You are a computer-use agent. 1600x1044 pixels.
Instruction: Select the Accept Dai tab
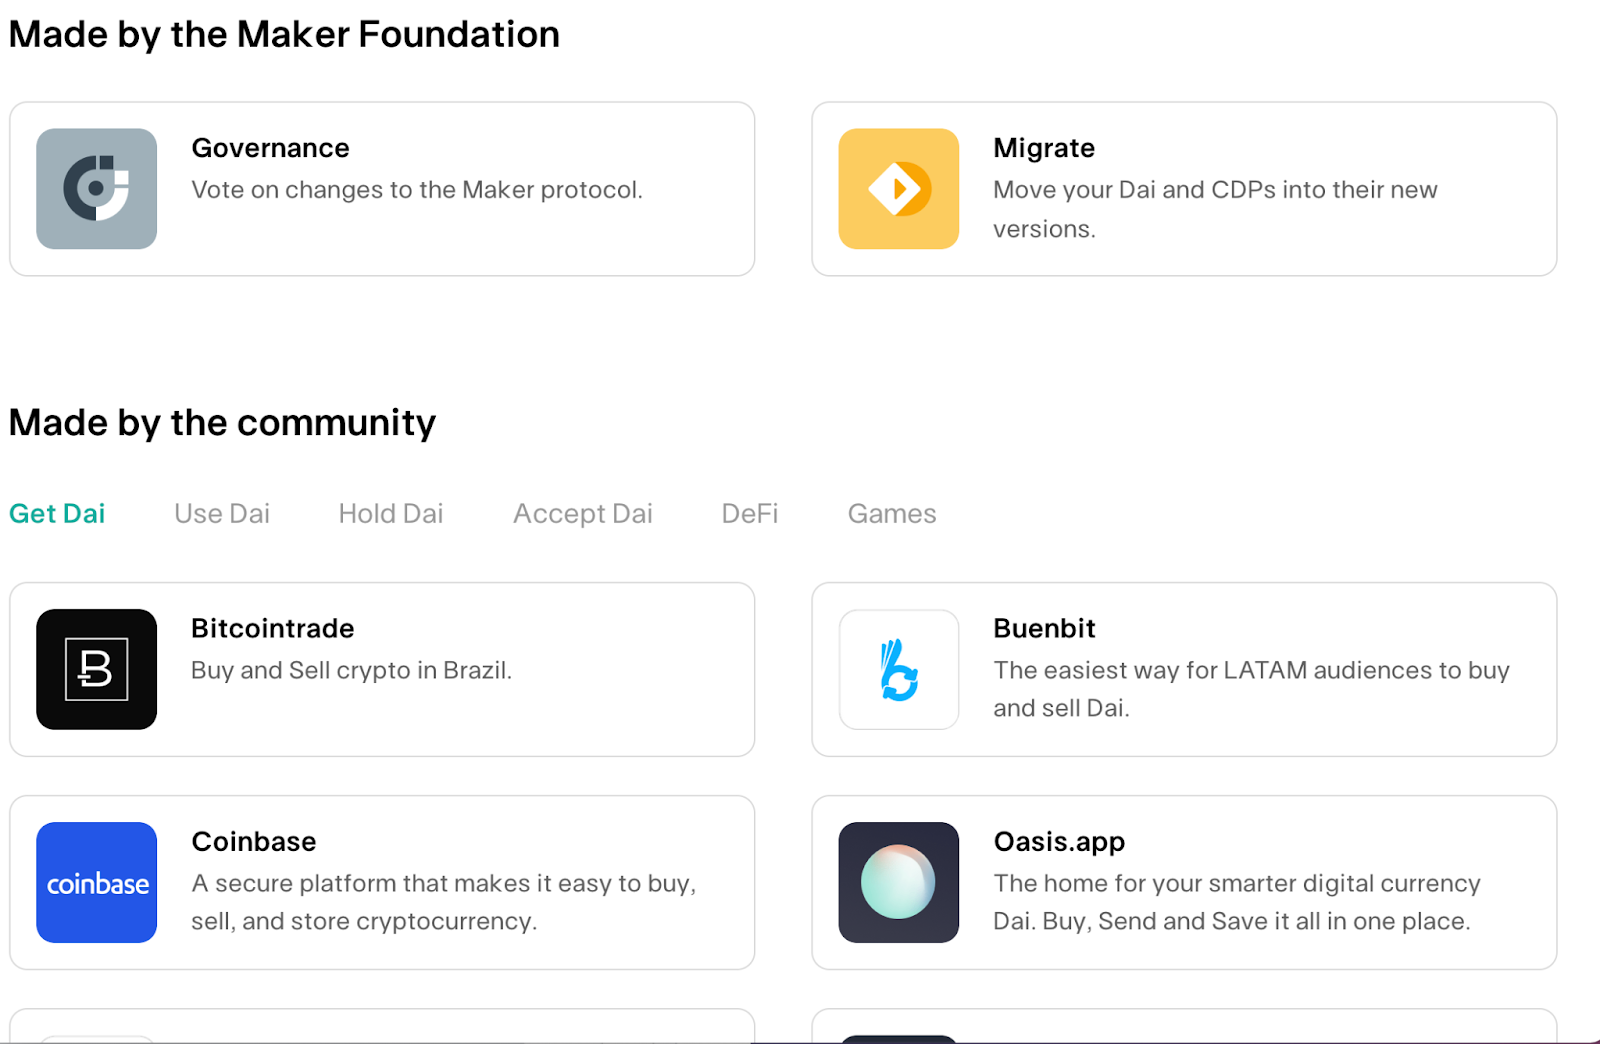pos(583,514)
